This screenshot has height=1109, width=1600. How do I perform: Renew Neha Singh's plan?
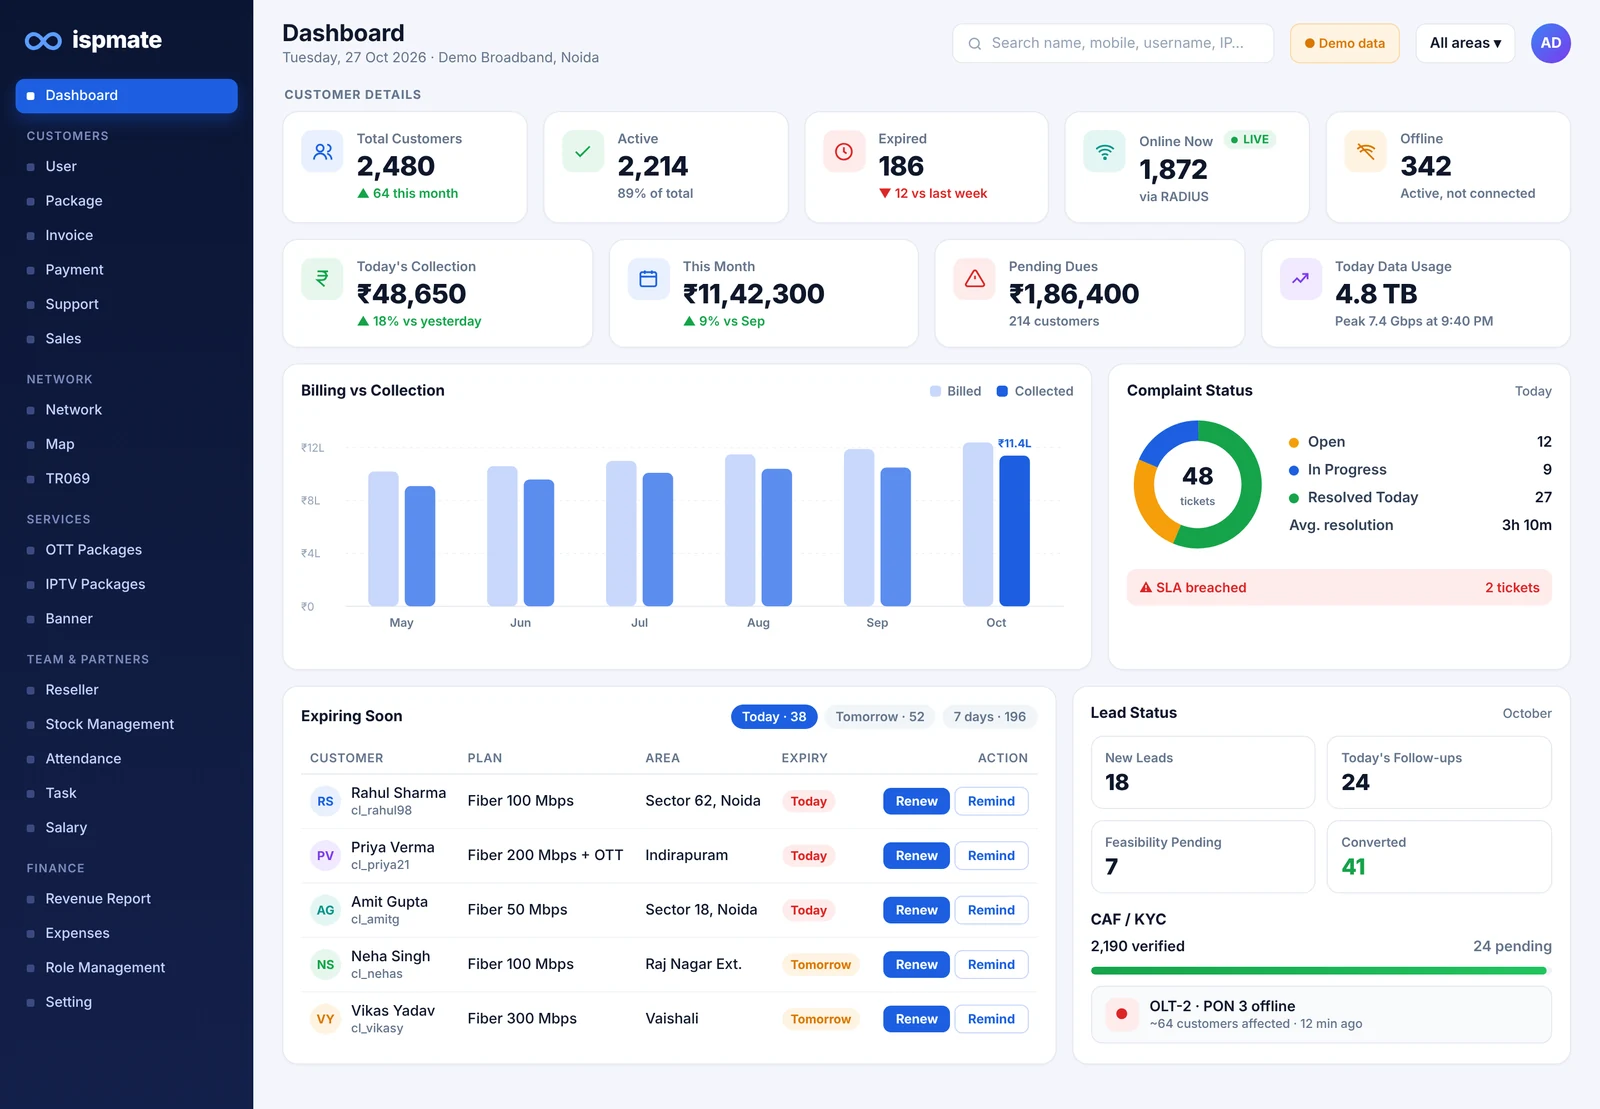coord(916,965)
